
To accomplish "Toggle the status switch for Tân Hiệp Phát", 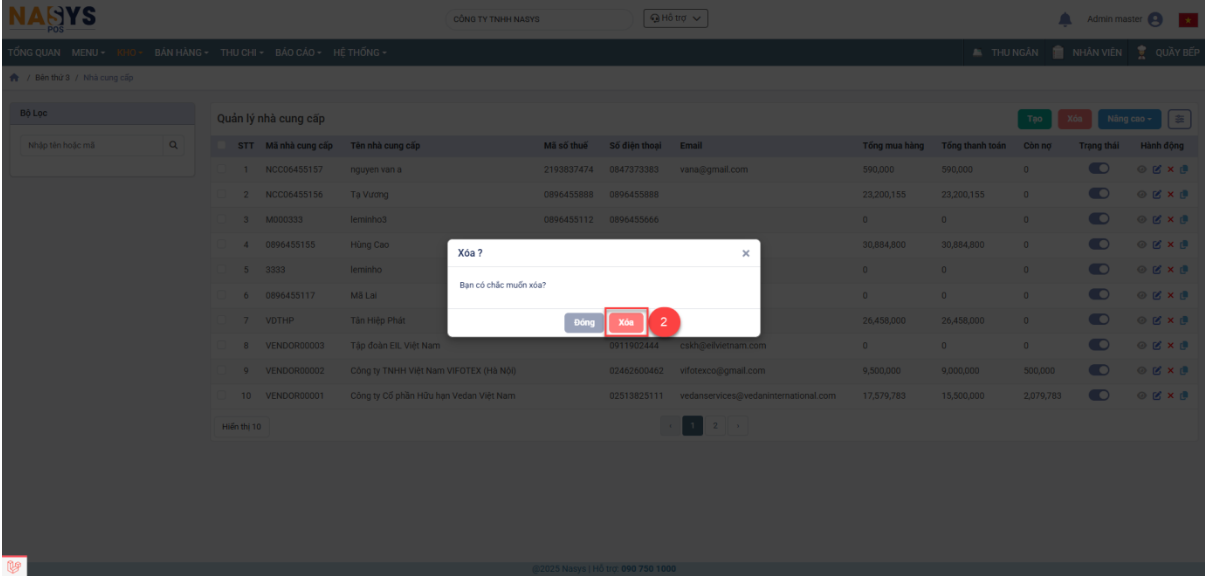I will (1099, 320).
